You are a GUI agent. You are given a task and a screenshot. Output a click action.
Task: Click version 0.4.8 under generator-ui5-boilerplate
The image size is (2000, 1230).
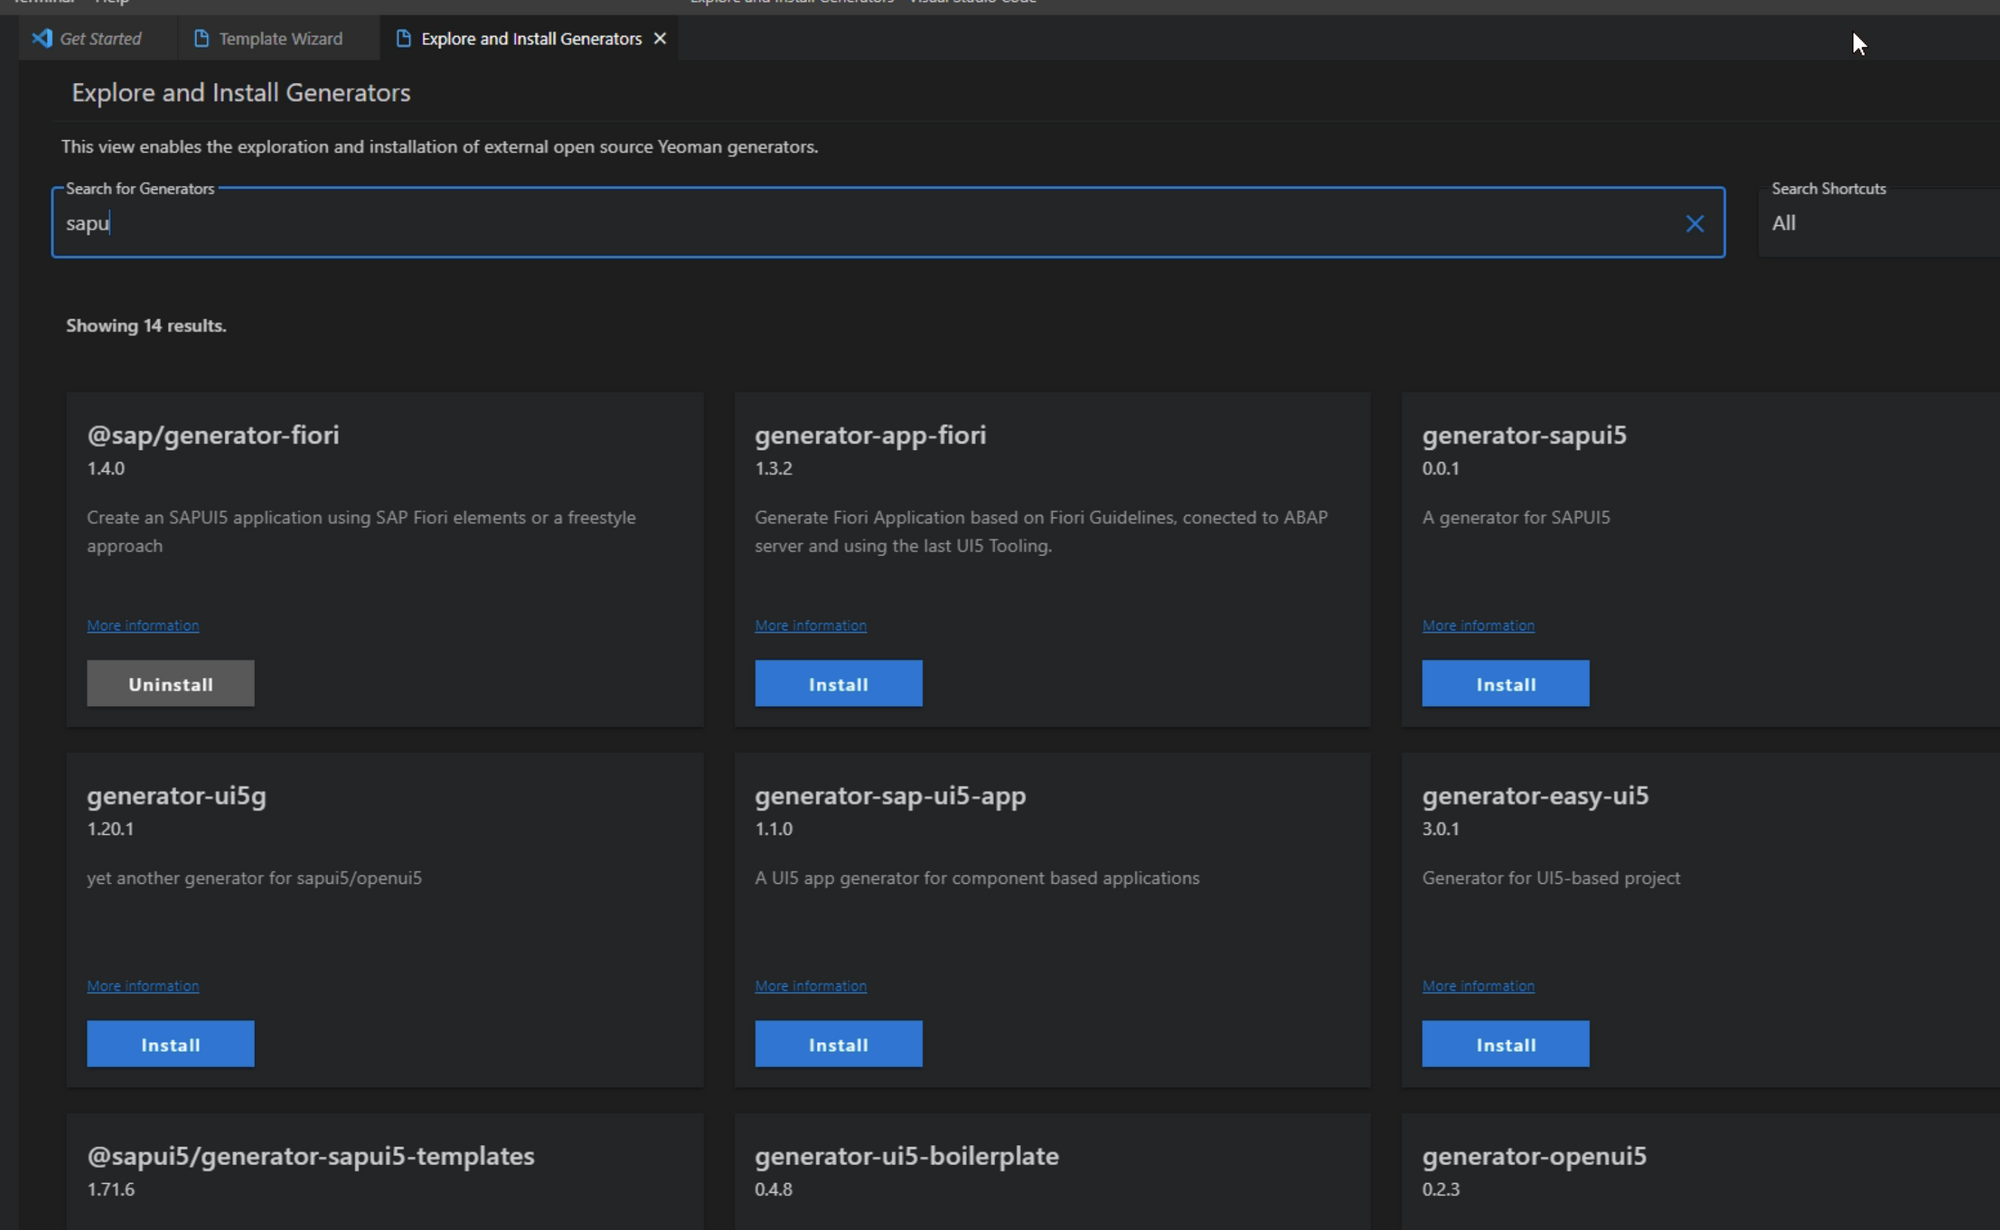[773, 1189]
